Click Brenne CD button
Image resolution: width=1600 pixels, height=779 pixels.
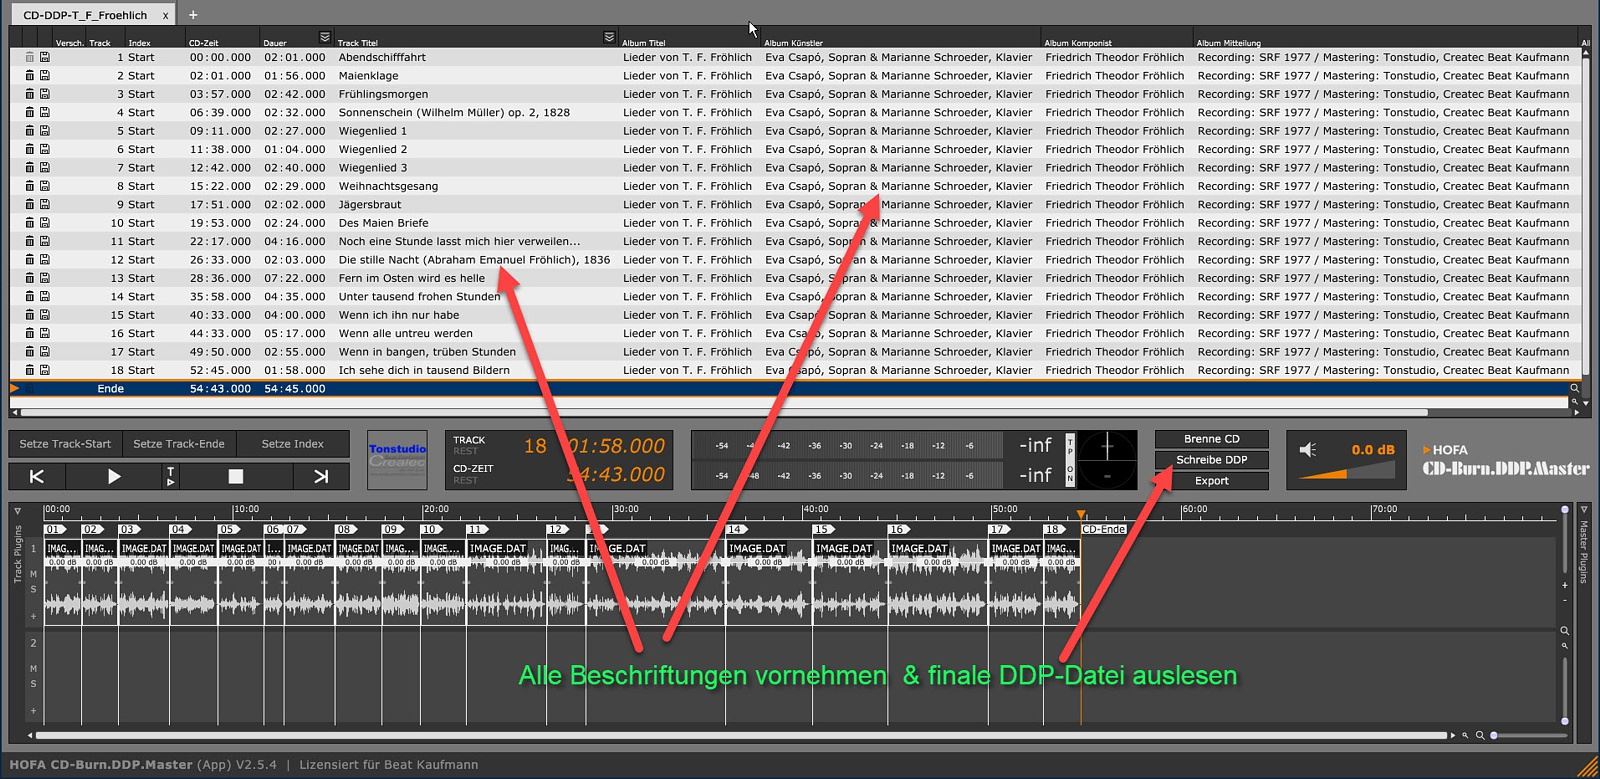click(1211, 439)
